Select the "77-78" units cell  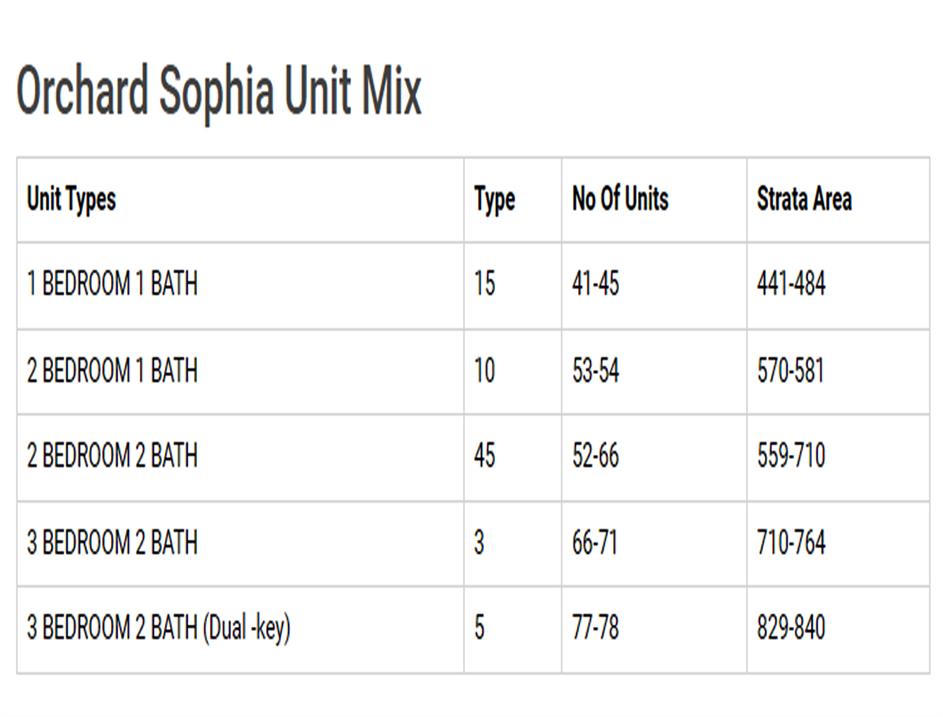pyautogui.click(x=595, y=629)
